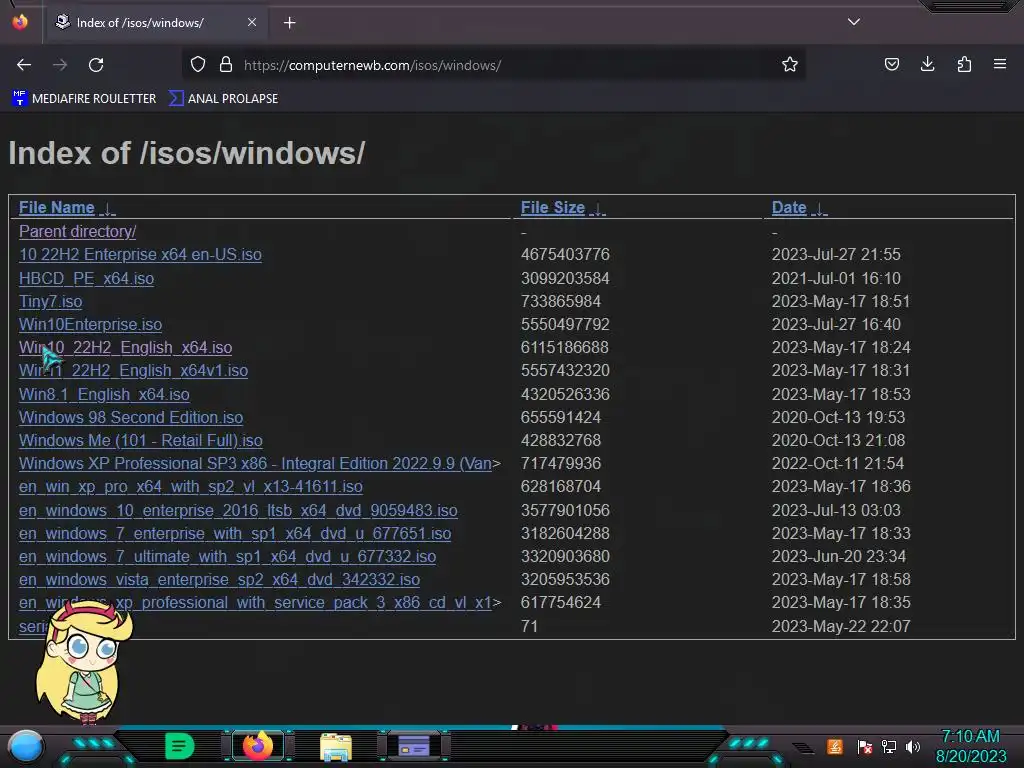Close the Index of /isos/windows/ tab
This screenshot has width=1024, height=768.
point(252,22)
